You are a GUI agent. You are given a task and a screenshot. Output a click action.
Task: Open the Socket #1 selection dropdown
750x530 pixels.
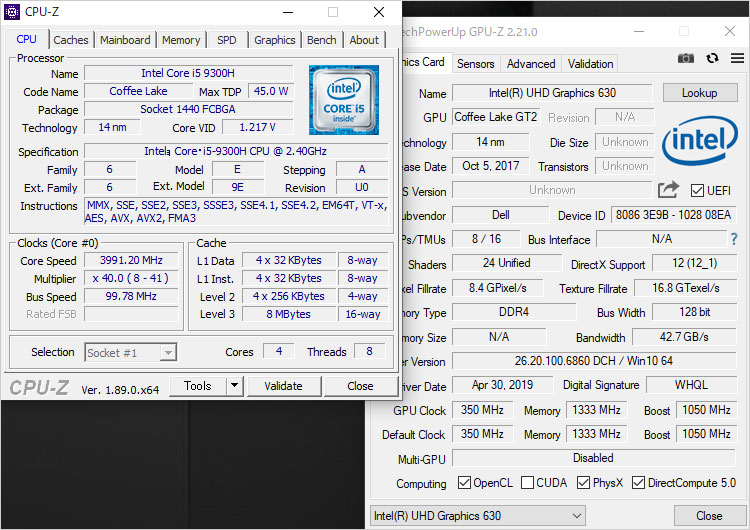131,353
